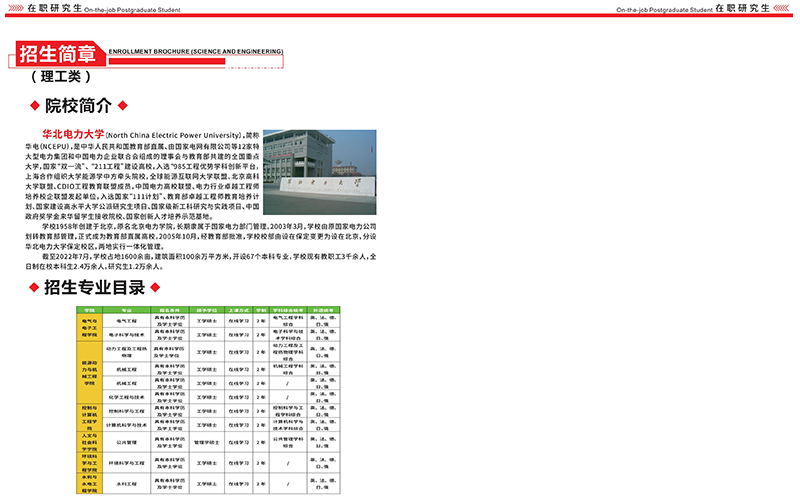
Task: Click the '机械工程学科综合' exam cell
Action: pos(288,369)
